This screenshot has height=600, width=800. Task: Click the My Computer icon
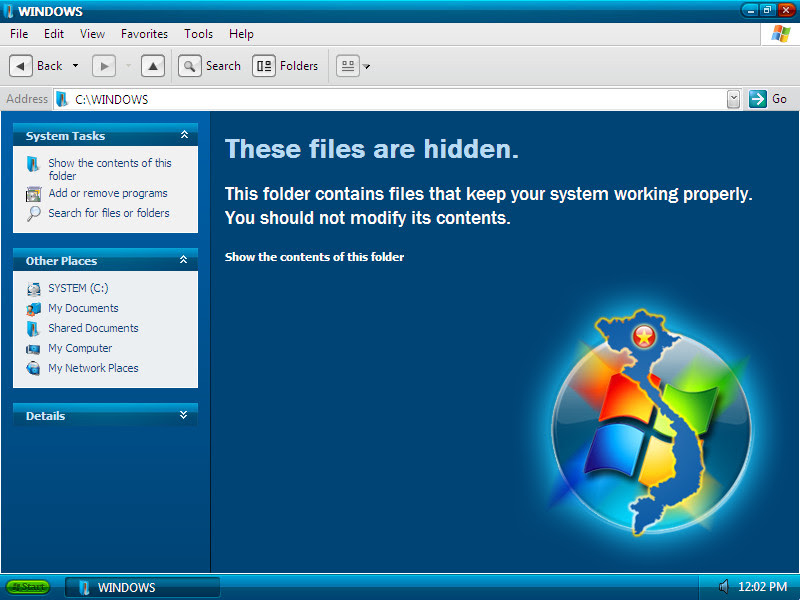click(33, 349)
